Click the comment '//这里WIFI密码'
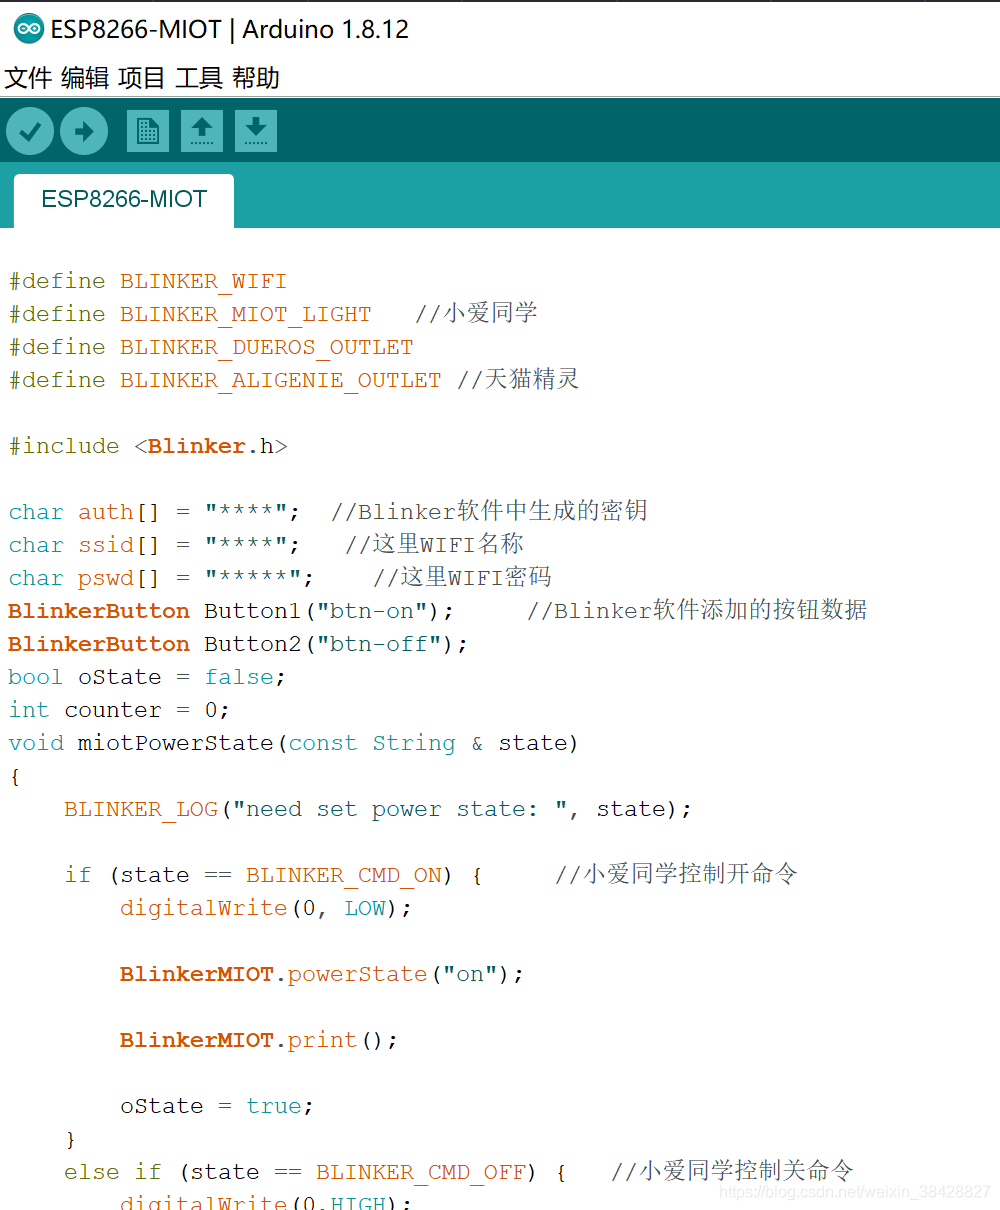The height and width of the screenshot is (1210, 1000). (x=462, y=577)
